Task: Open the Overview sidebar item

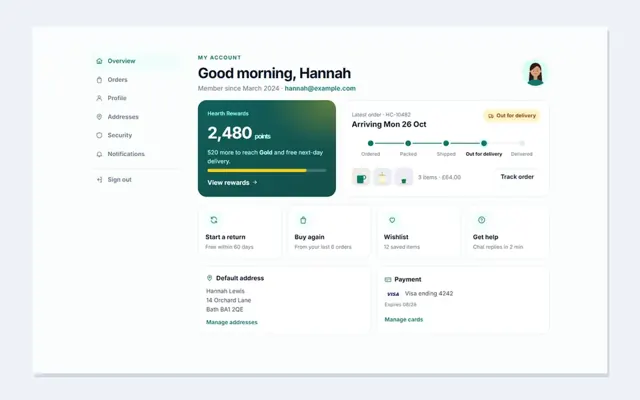Action: point(136,61)
